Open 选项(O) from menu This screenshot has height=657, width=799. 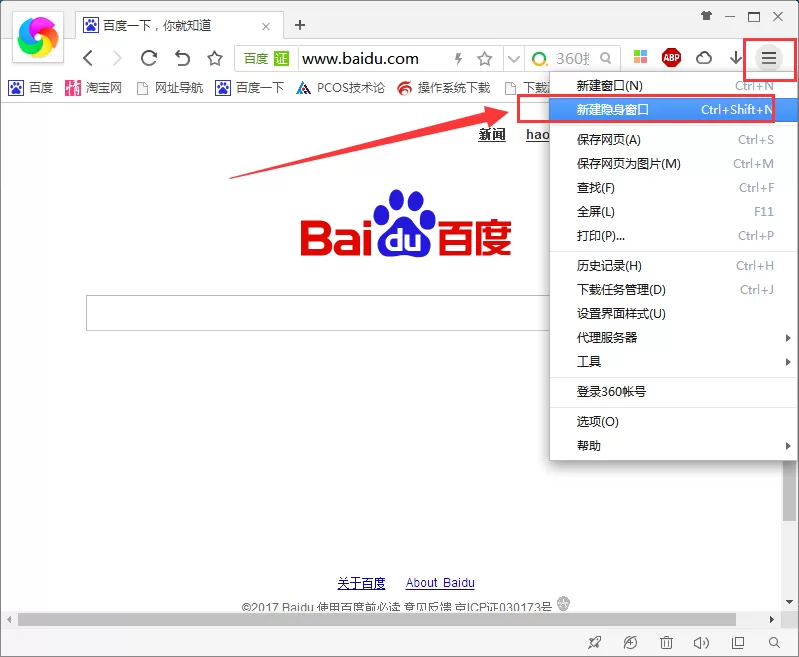tap(674, 422)
